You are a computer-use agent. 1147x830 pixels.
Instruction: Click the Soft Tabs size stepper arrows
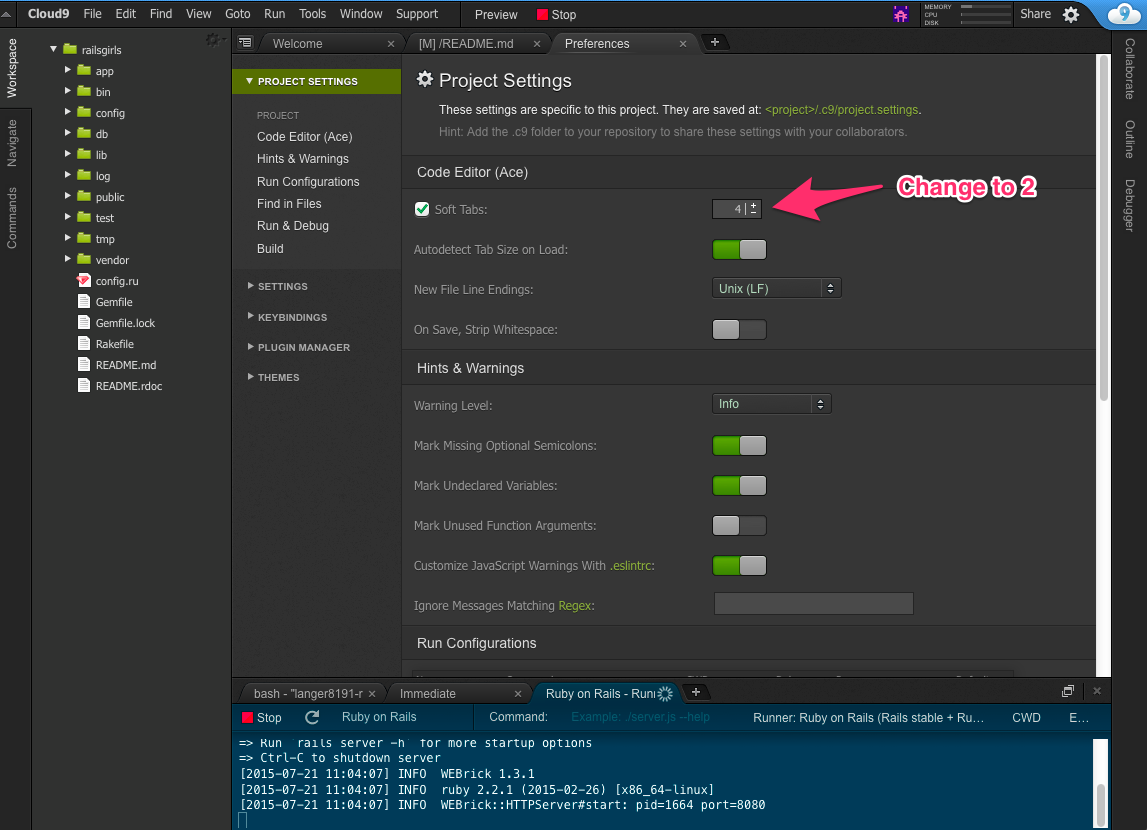pos(753,208)
